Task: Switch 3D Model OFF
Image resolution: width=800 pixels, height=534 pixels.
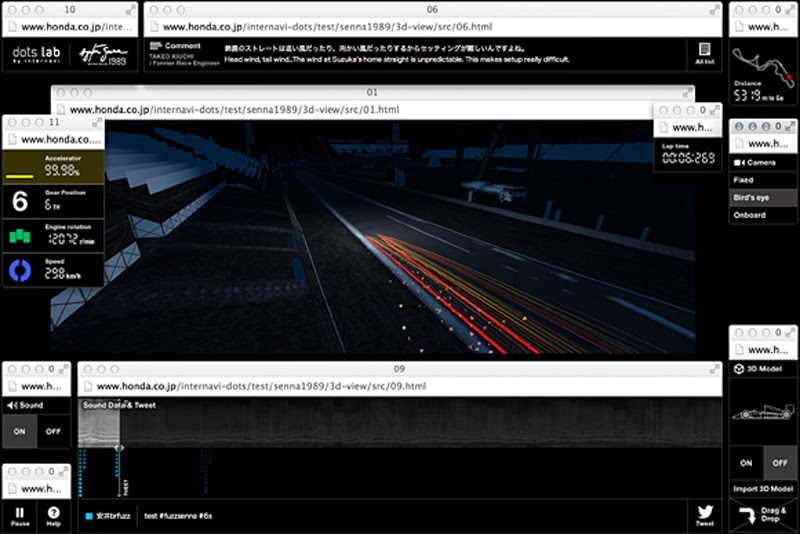Action: tap(780, 463)
